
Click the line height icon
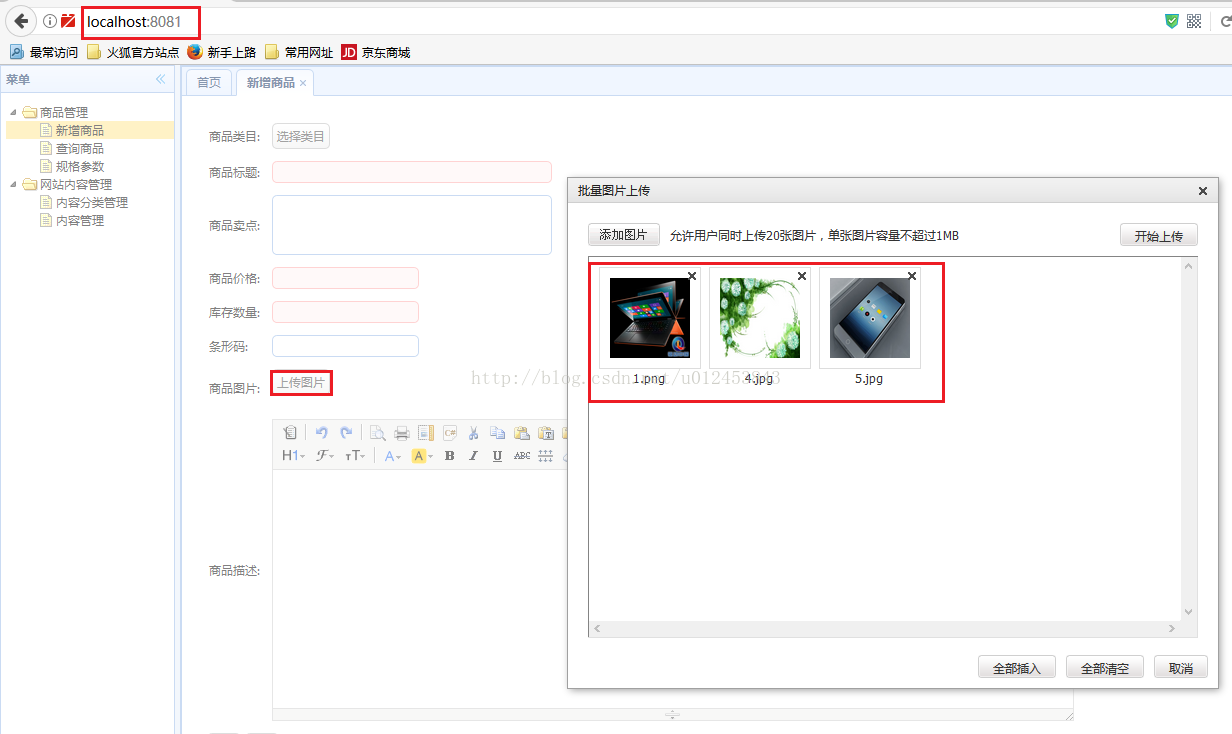[x=546, y=455]
